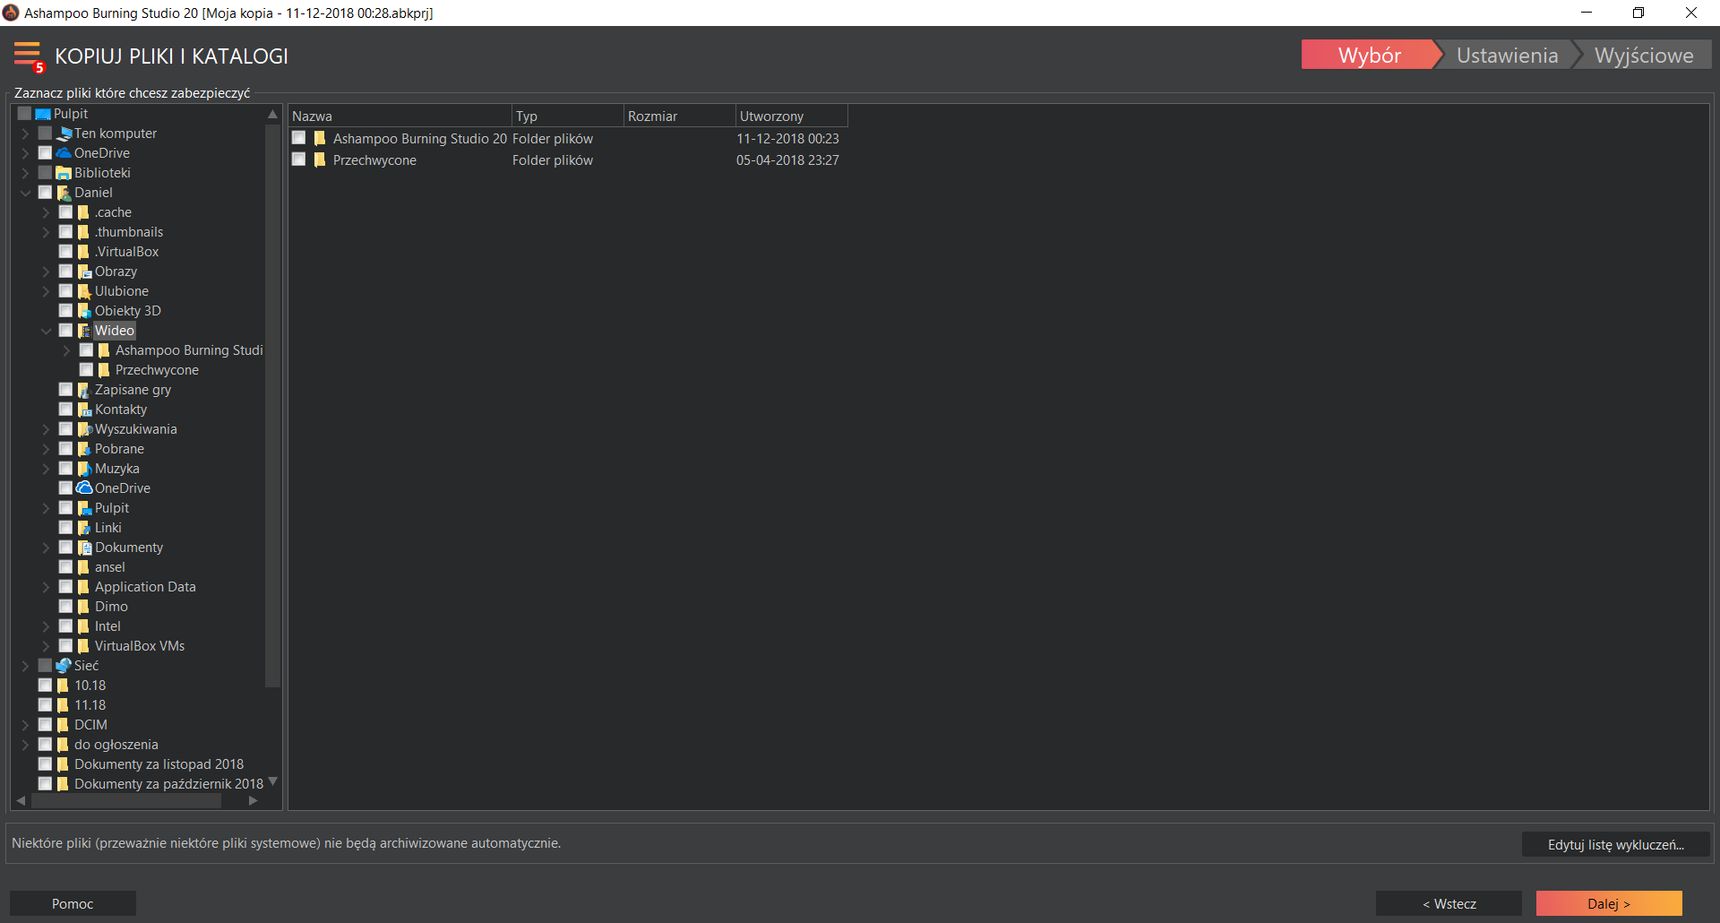Expand the Sieć network node
The width and height of the screenshot is (1720, 923).
[26, 666]
